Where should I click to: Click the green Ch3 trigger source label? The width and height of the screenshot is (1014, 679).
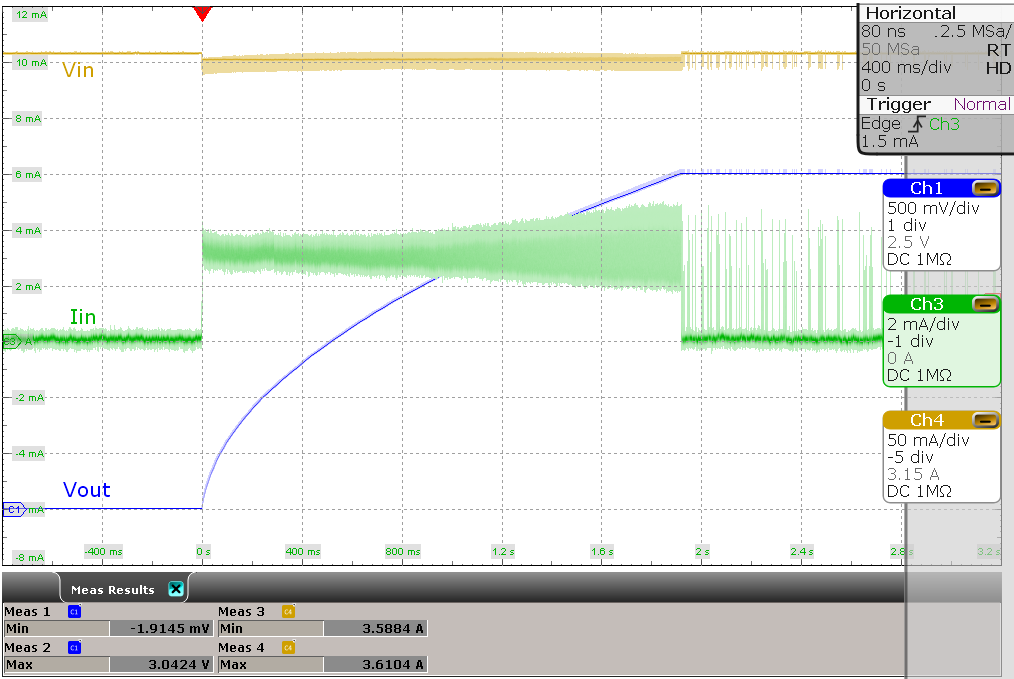945,123
